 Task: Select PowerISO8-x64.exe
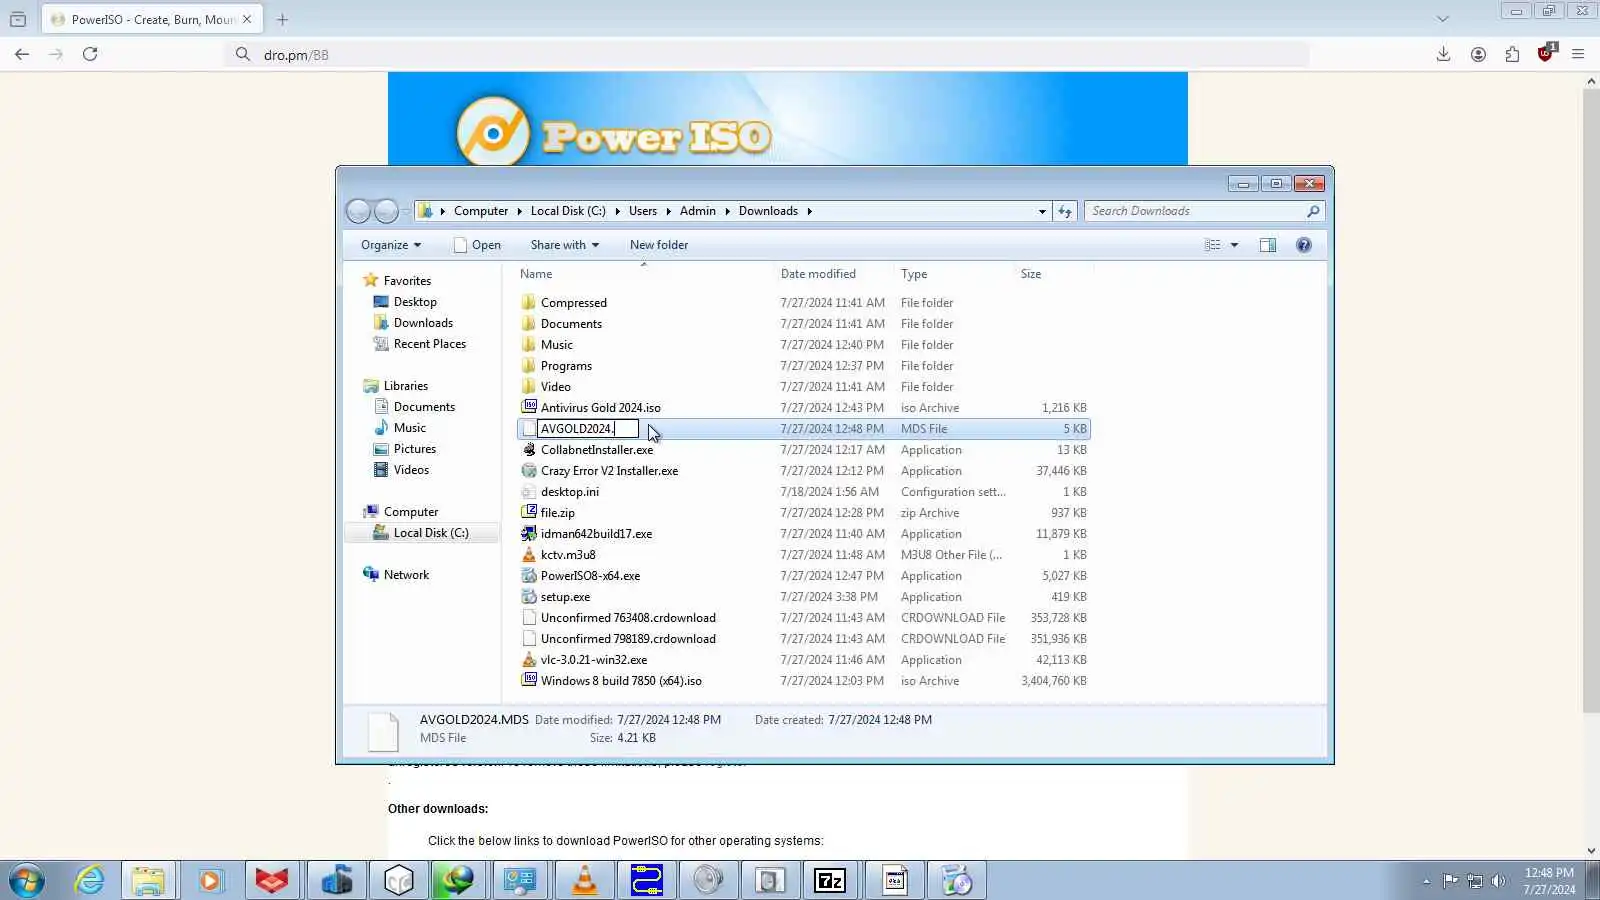[590, 576]
